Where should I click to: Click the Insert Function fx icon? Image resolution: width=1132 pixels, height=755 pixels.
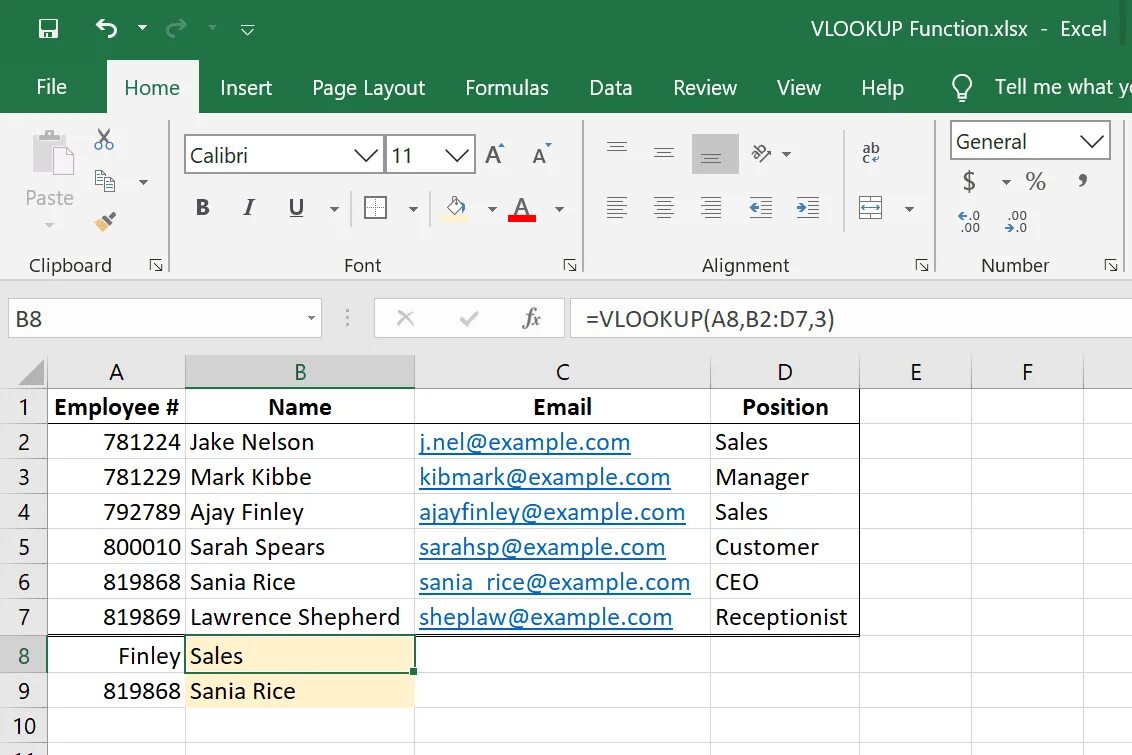[531, 318]
